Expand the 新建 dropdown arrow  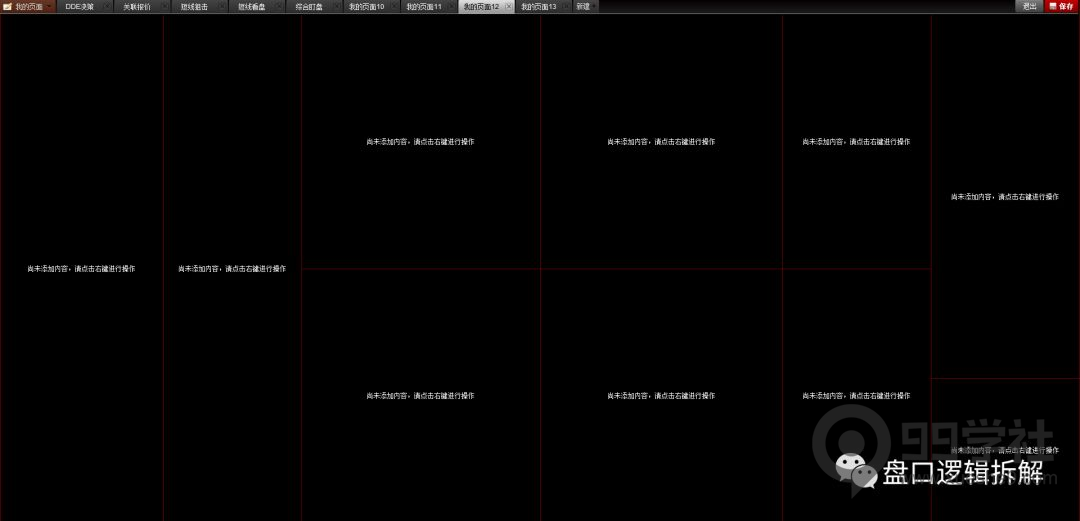[x=595, y=6]
